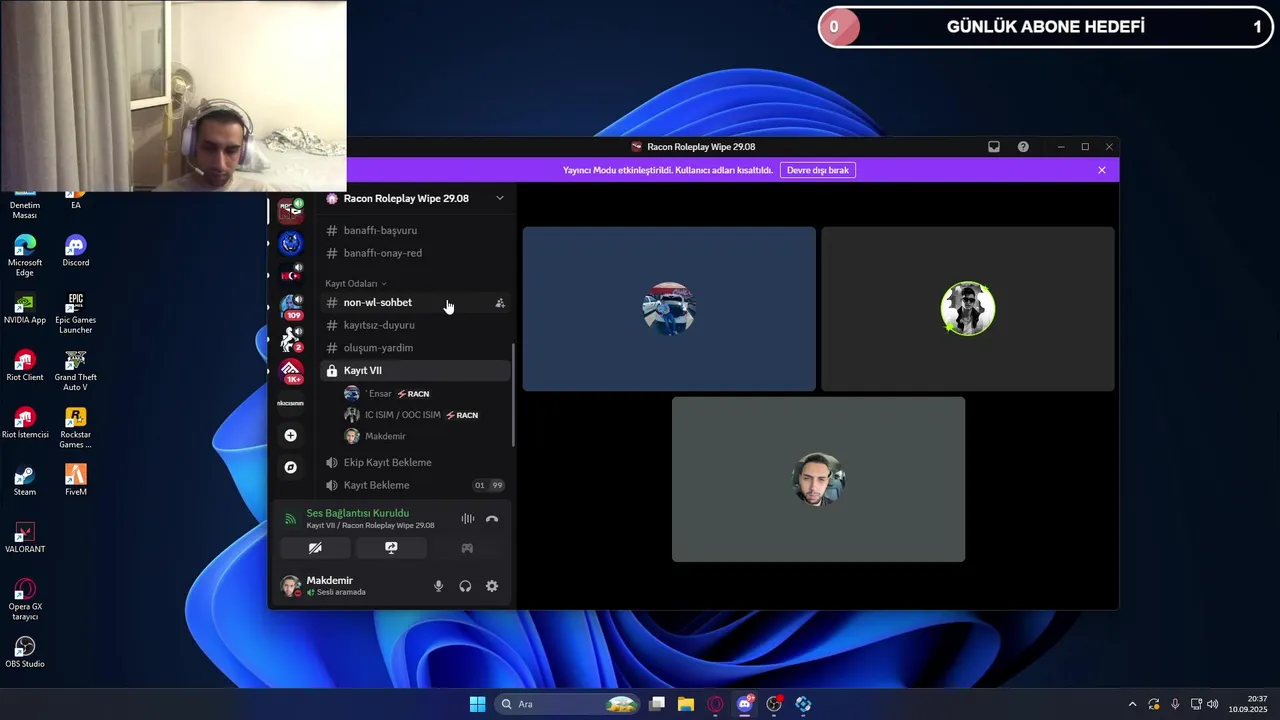Open Microsoft Edge desktop shortcut
Image resolution: width=1280 pixels, height=720 pixels.
[25, 256]
